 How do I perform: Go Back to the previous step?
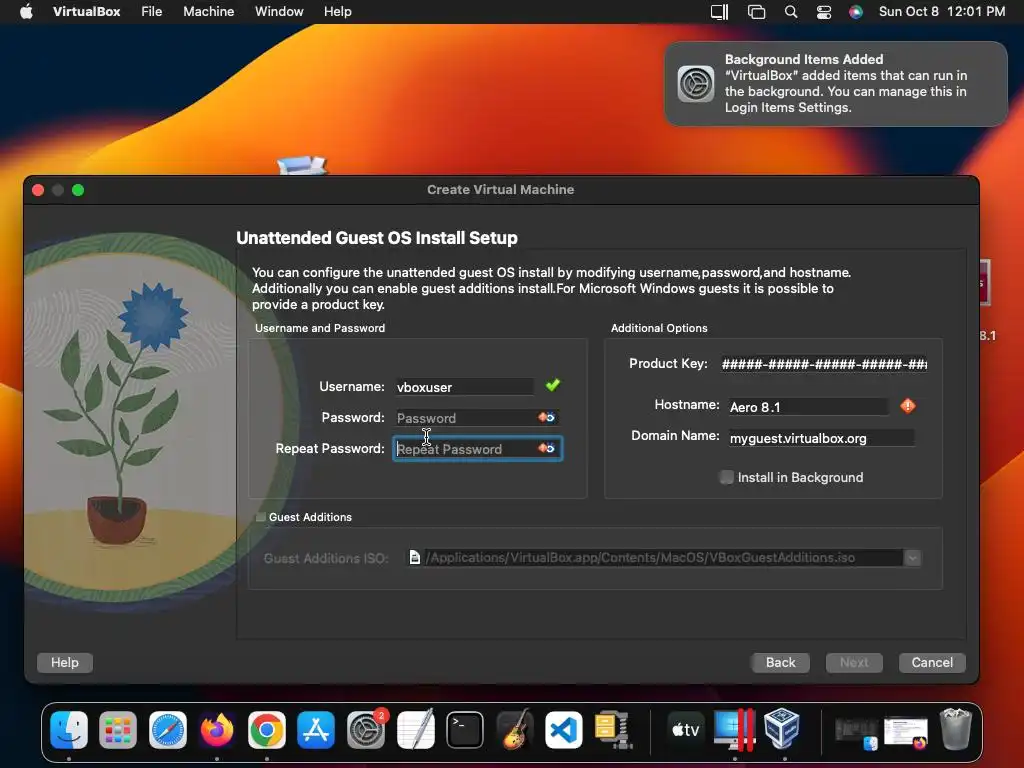click(780, 662)
